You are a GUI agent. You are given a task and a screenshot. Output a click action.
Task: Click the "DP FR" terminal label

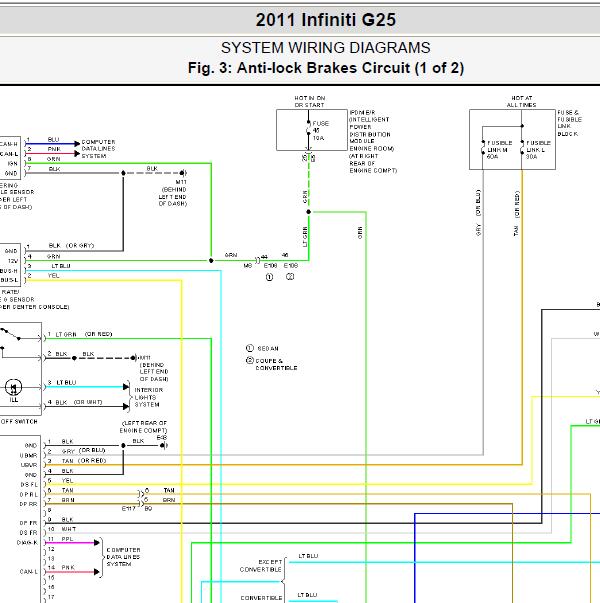click(x=28, y=523)
